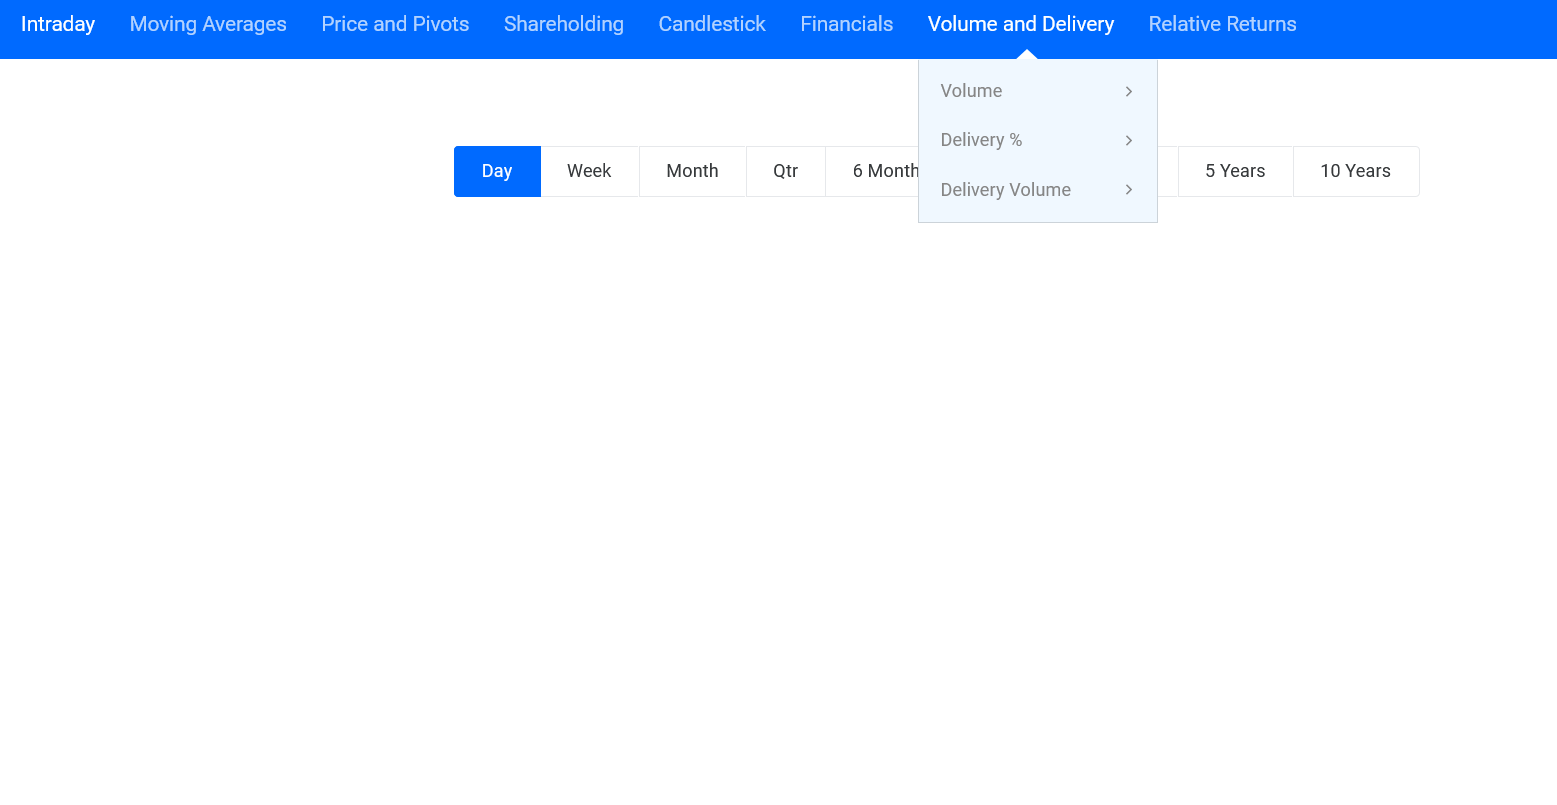Select the Day timeframe button

497,171
